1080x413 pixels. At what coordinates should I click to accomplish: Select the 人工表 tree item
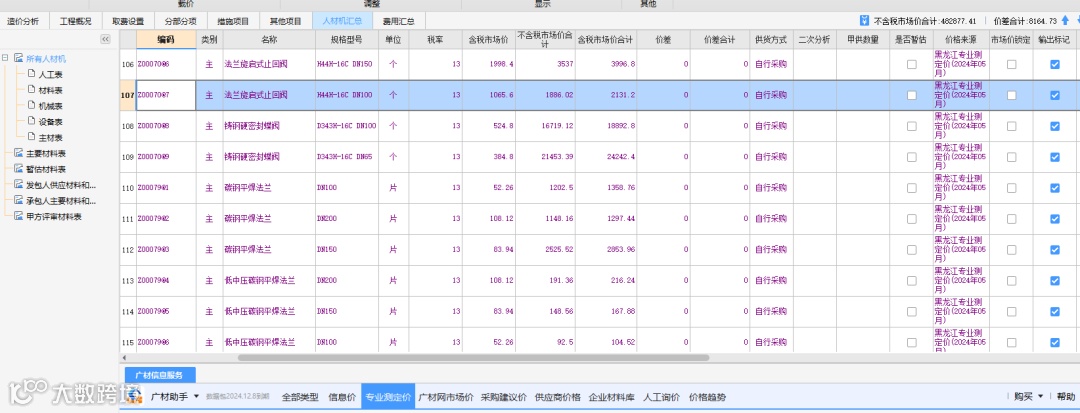click(x=51, y=74)
